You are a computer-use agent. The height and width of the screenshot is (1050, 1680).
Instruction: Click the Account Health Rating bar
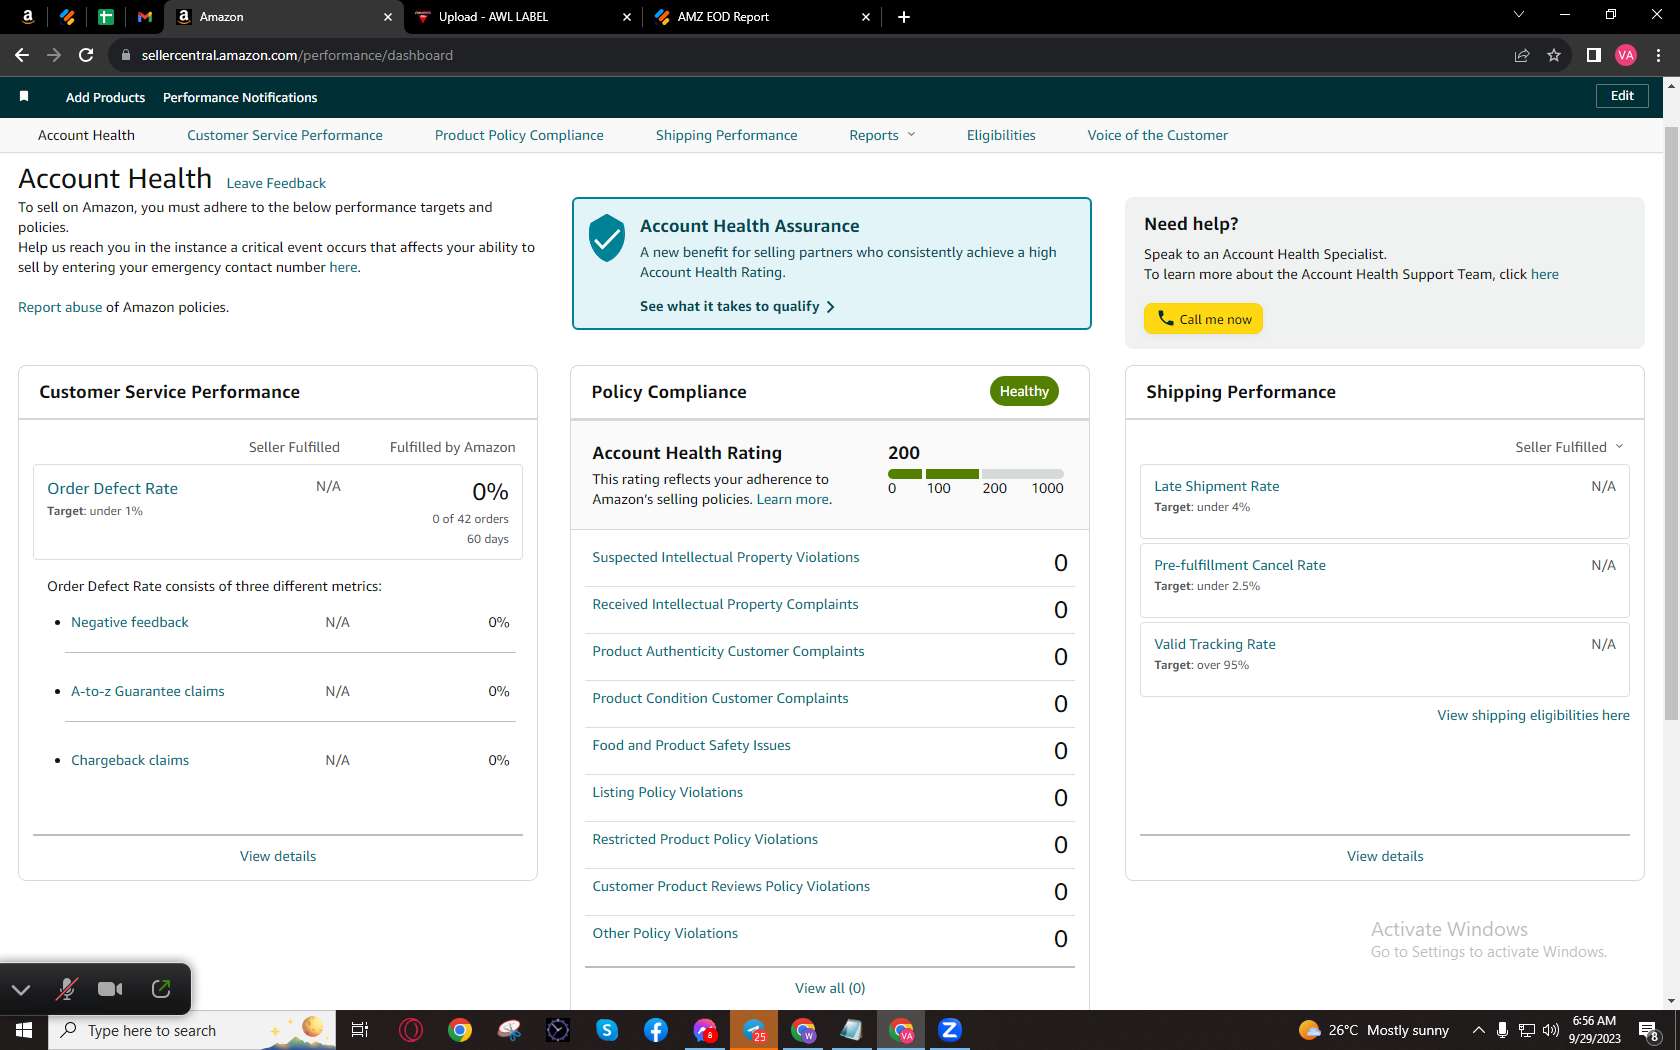pyautogui.click(x=975, y=474)
